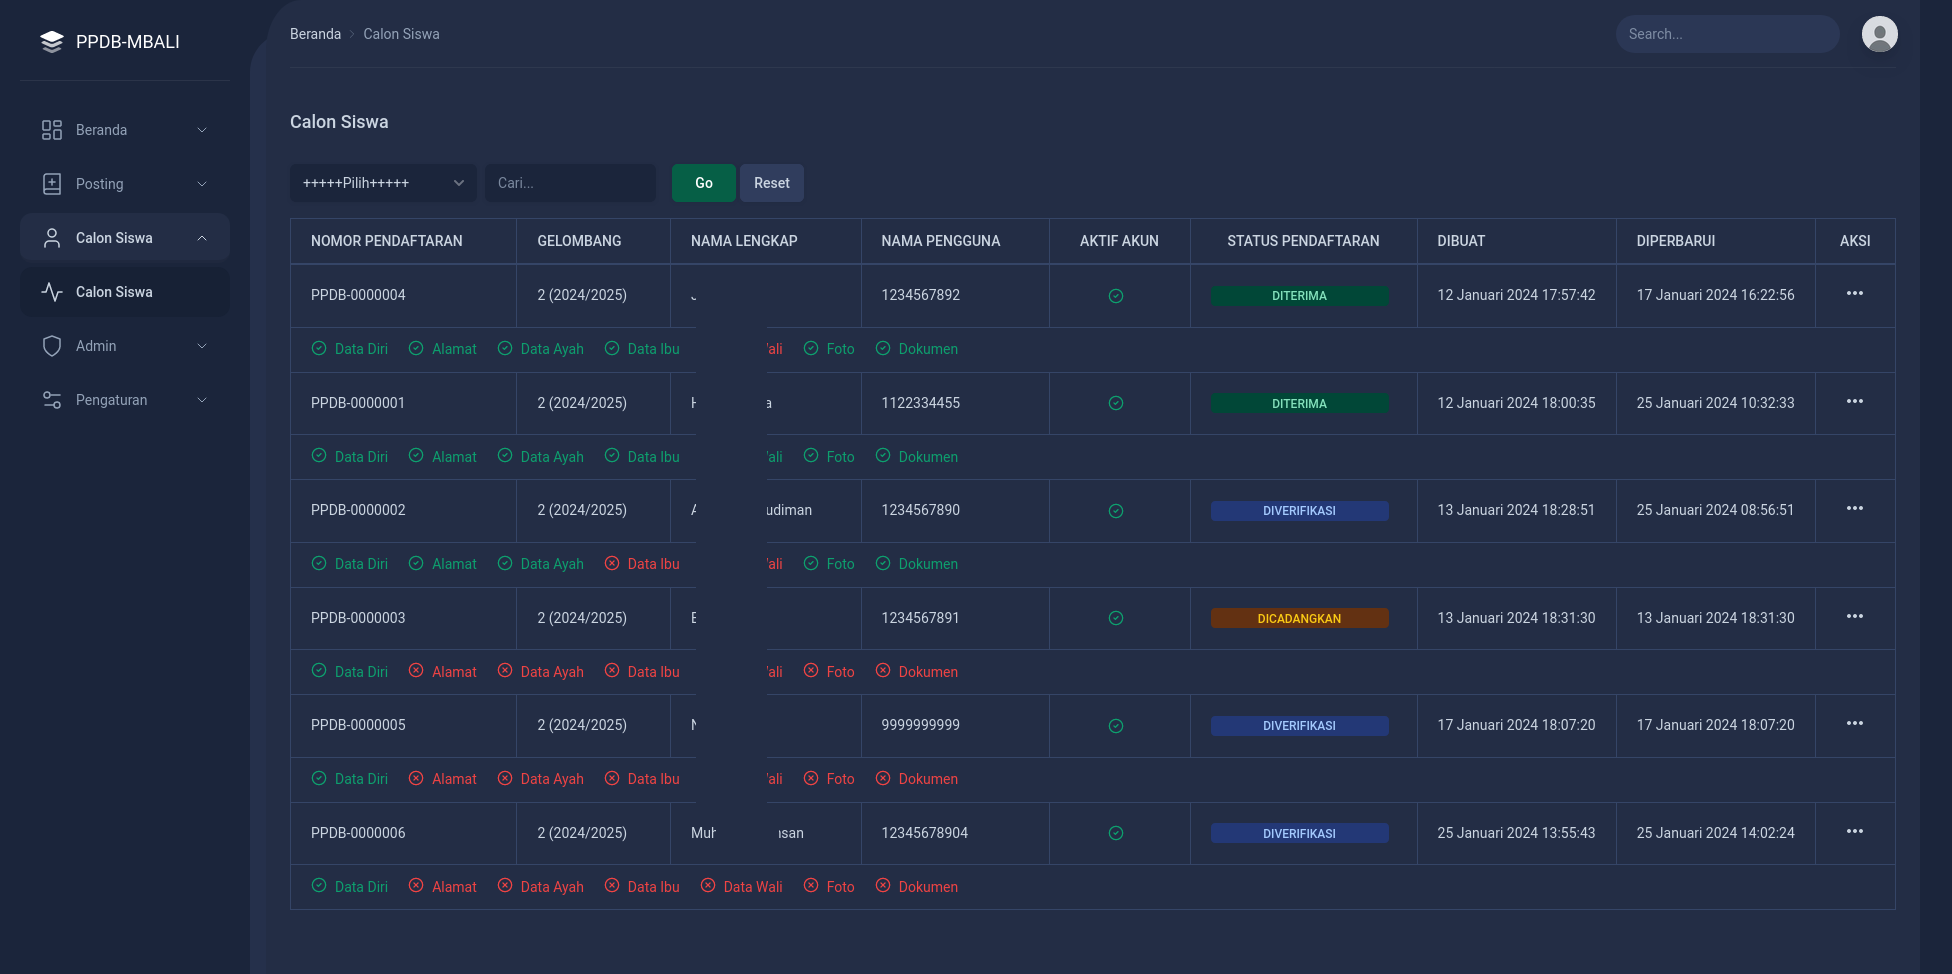Click the PPDB-MBALI logo icon
The image size is (1952, 974).
52,41
